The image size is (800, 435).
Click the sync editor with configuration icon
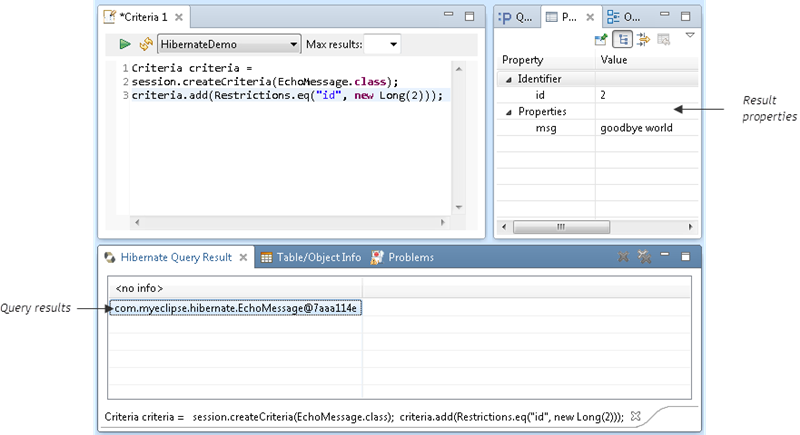click(x=145, y=44)
